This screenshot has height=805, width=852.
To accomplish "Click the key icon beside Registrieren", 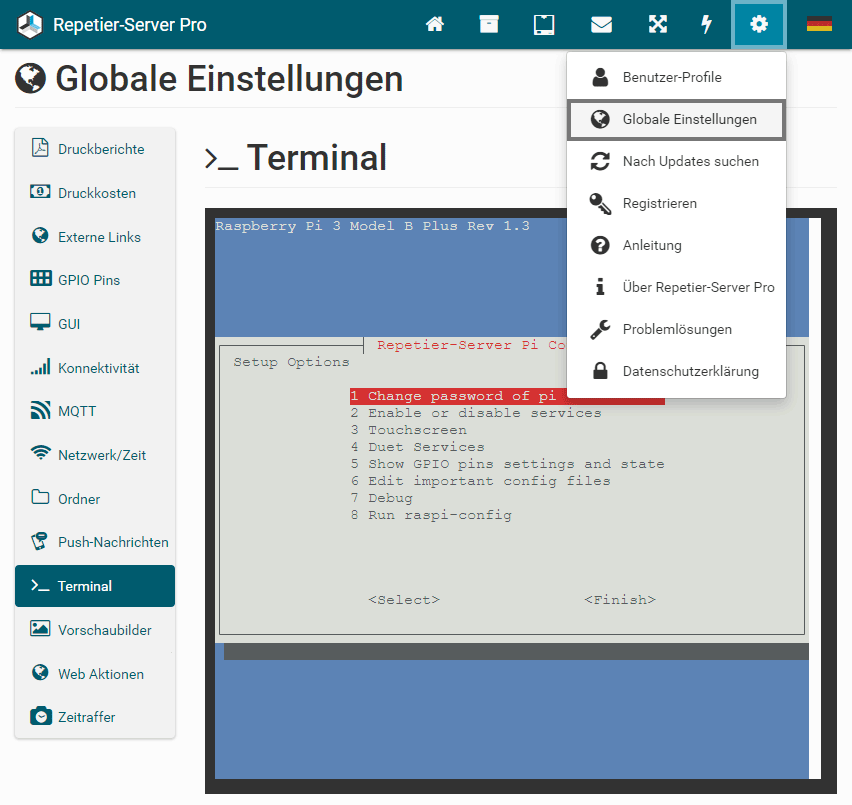I will click(600, 203).
